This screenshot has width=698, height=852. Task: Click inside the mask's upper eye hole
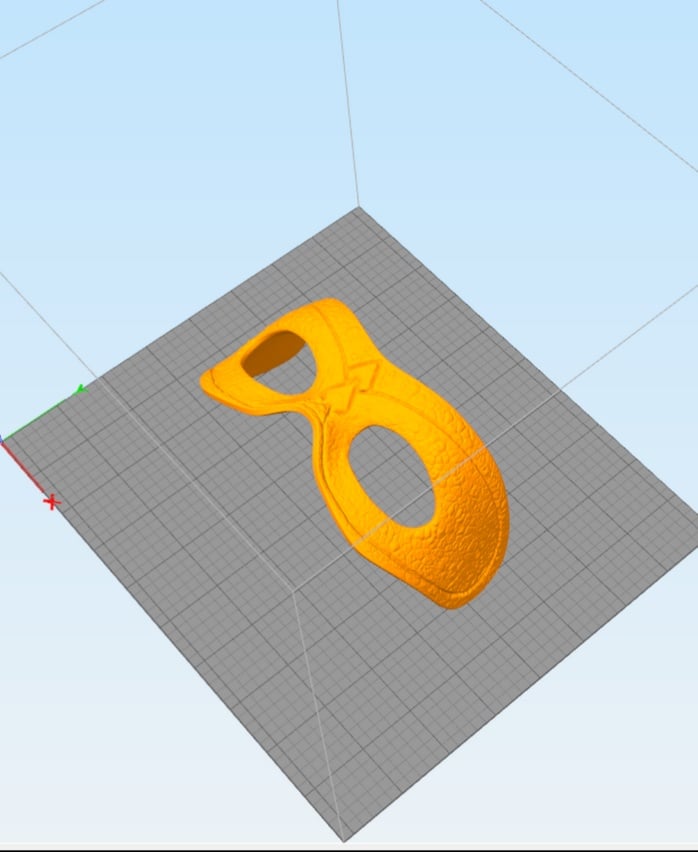pos(274,353)
